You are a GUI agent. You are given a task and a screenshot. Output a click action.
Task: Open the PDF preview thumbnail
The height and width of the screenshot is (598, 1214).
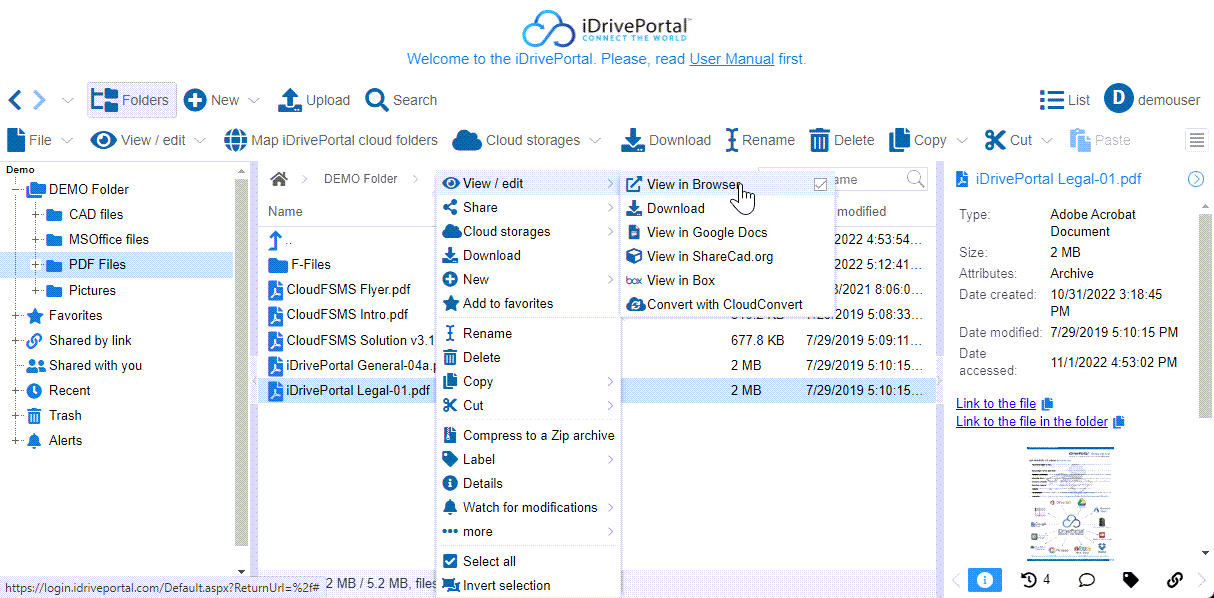point(1070,504)
